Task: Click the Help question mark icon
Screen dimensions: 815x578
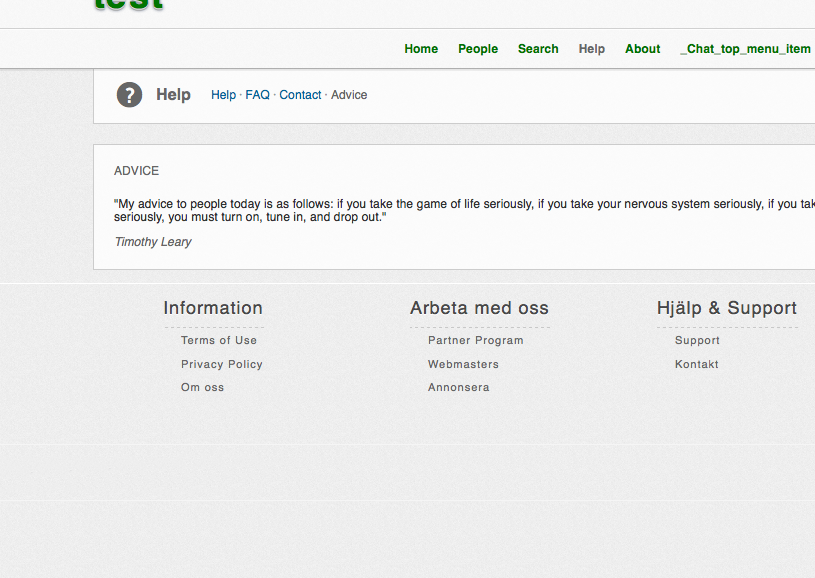Action: (129, 95)
